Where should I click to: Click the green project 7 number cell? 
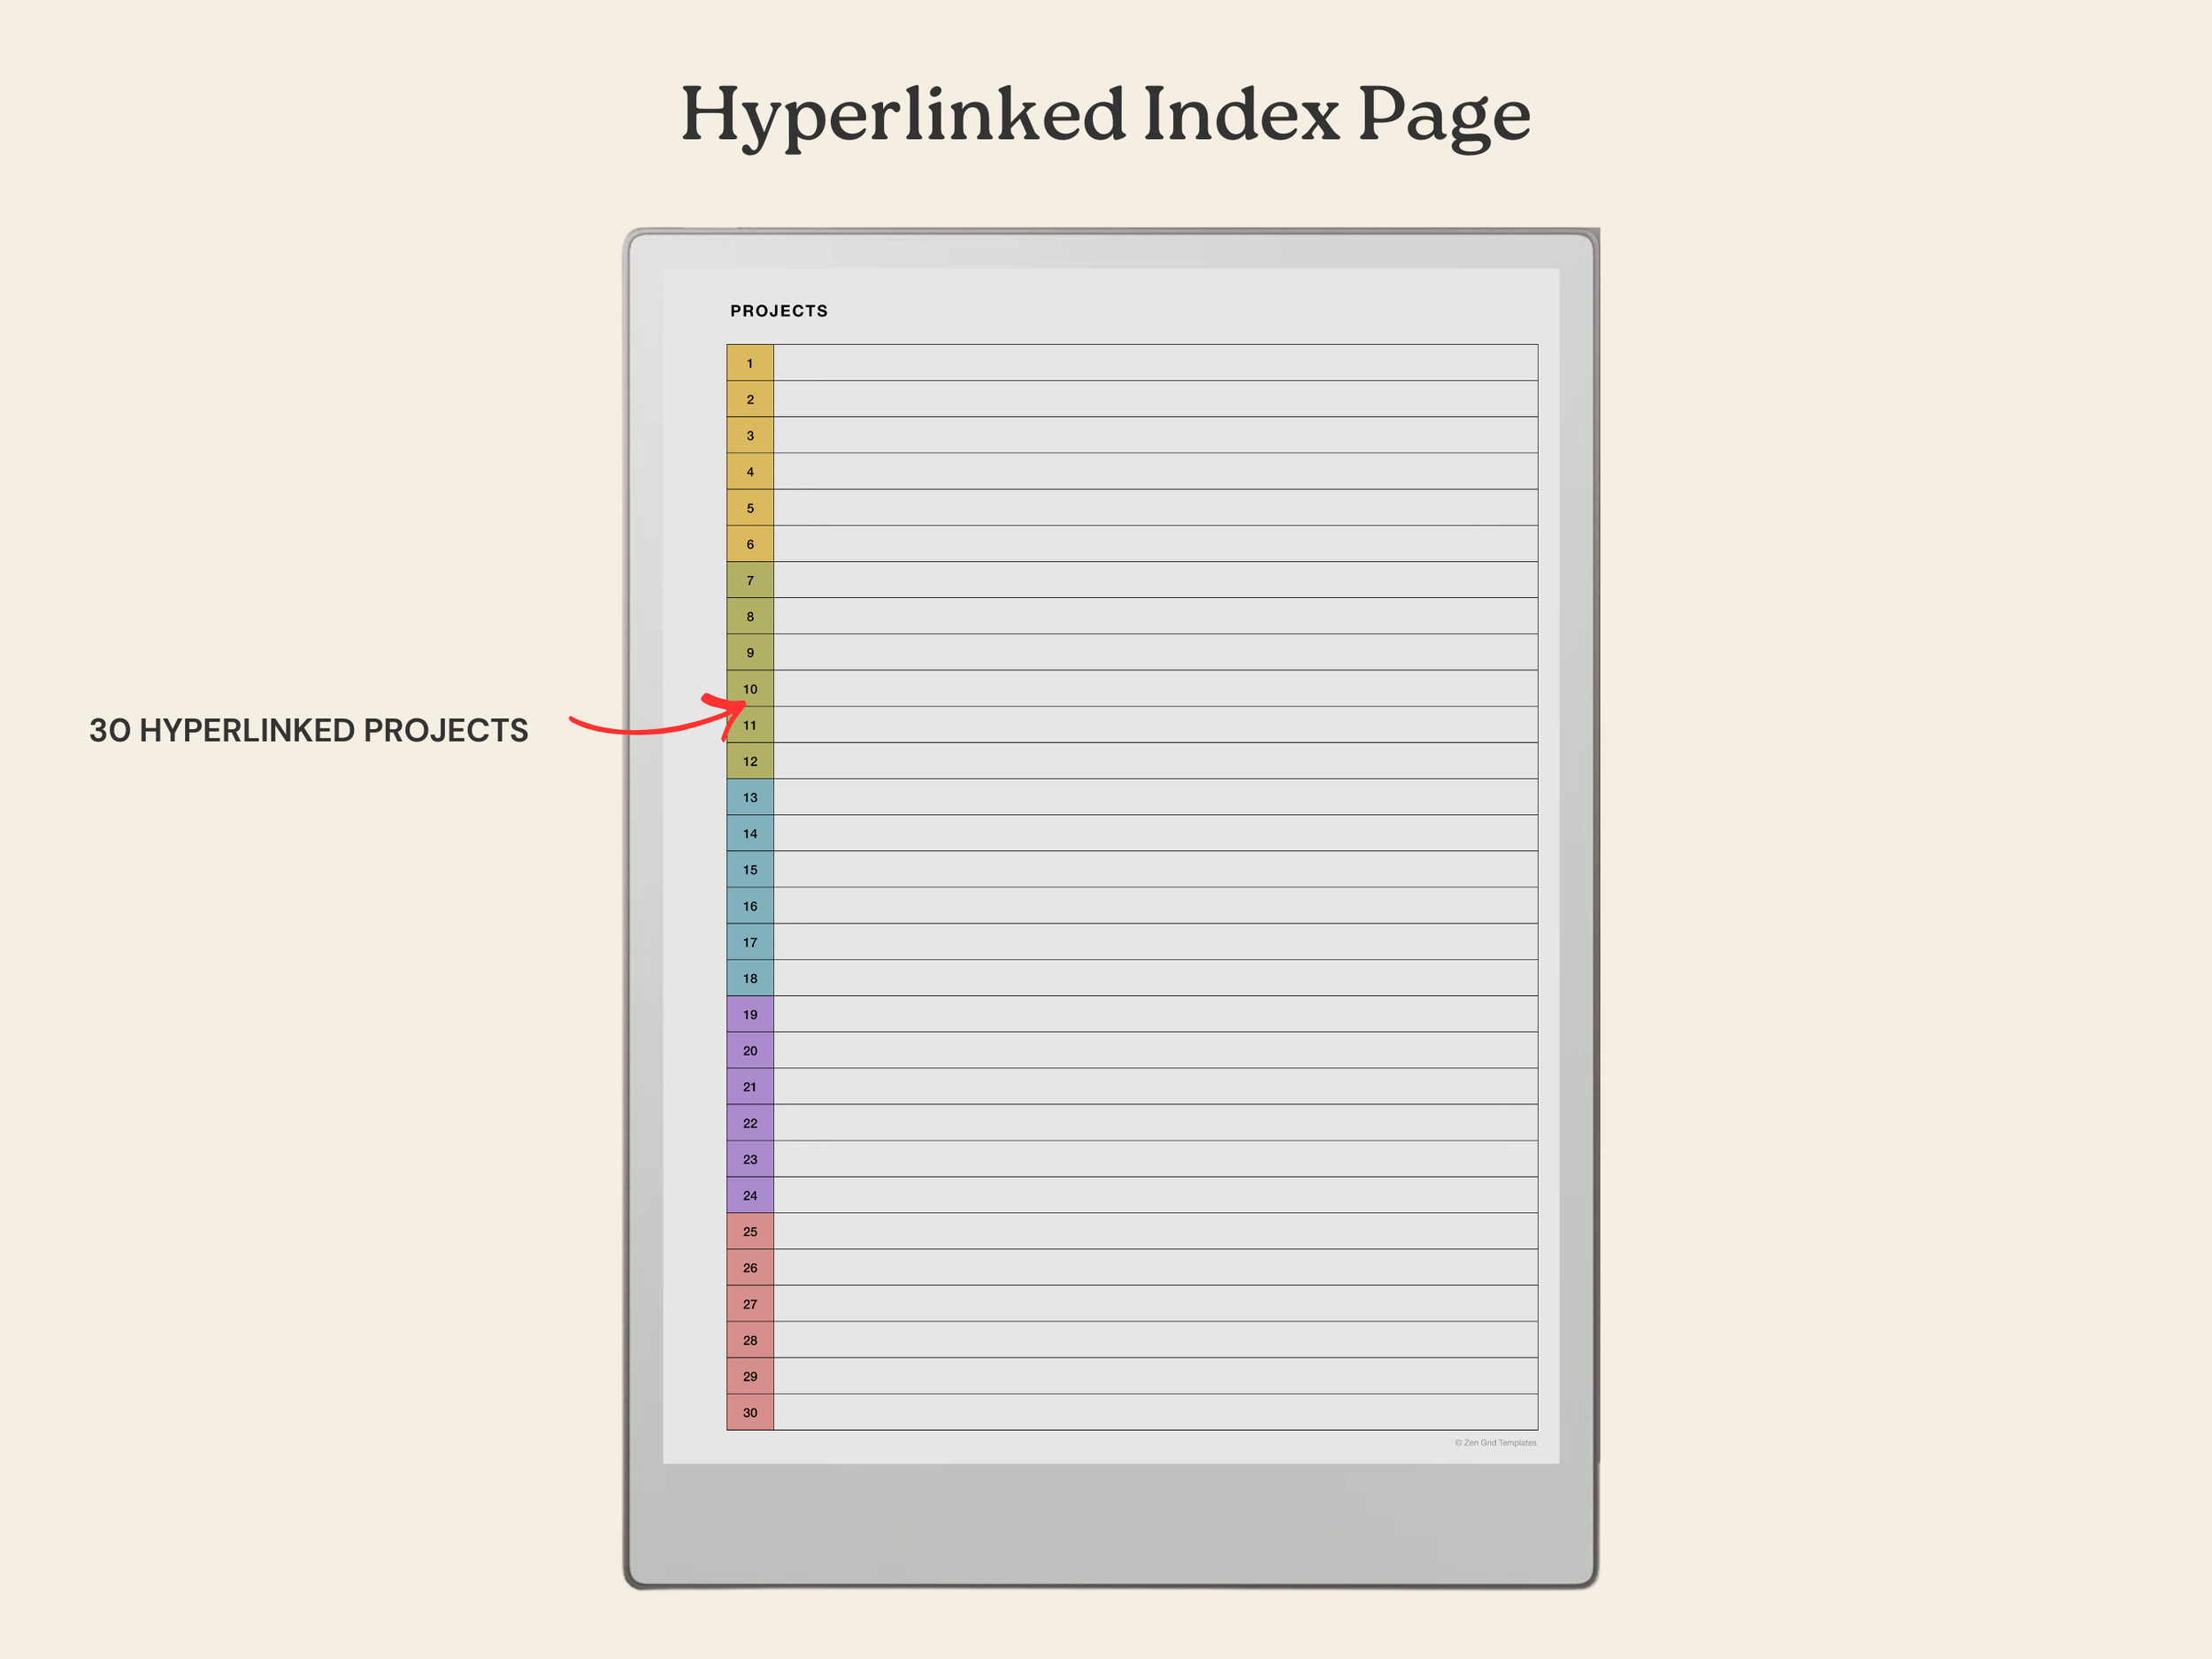(750, 580)
